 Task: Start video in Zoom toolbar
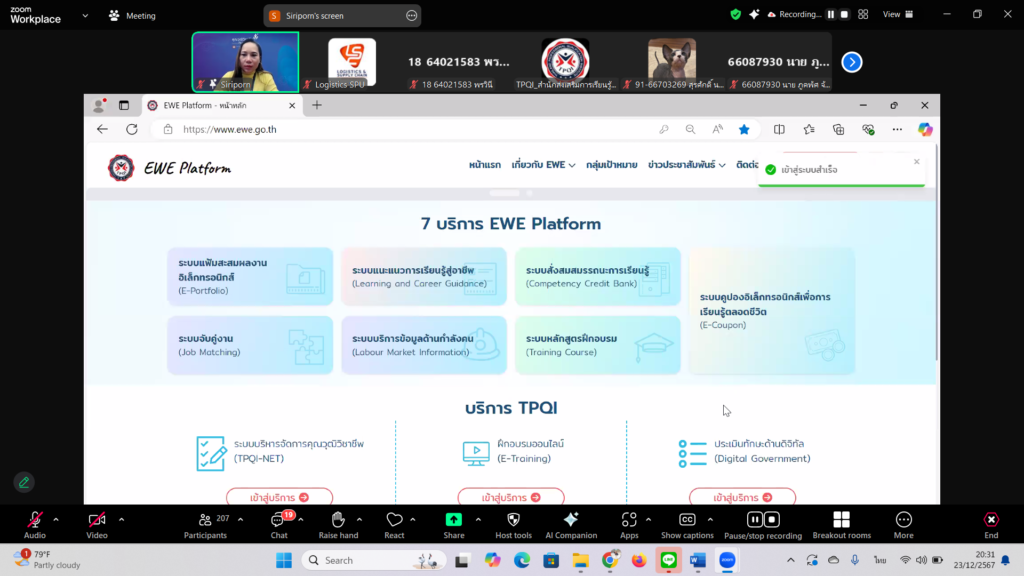[x=97, y=524]
